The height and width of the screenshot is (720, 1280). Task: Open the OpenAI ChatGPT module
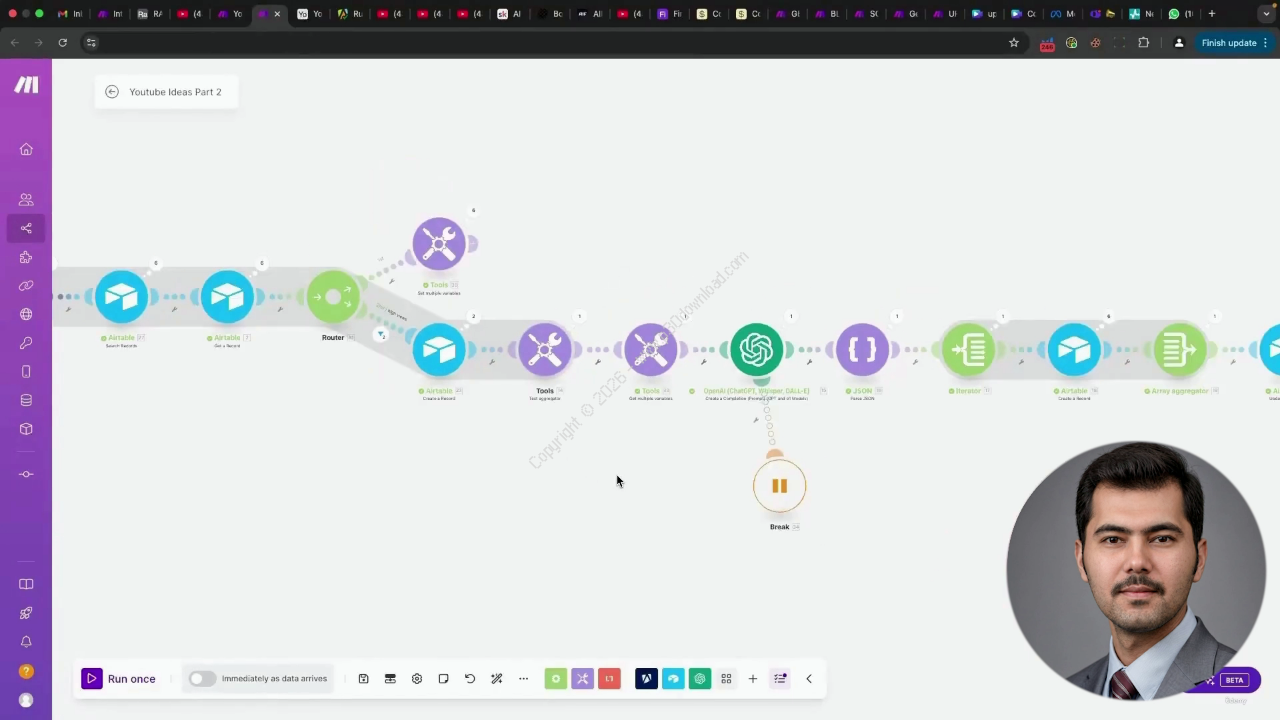tap(757, 350)
